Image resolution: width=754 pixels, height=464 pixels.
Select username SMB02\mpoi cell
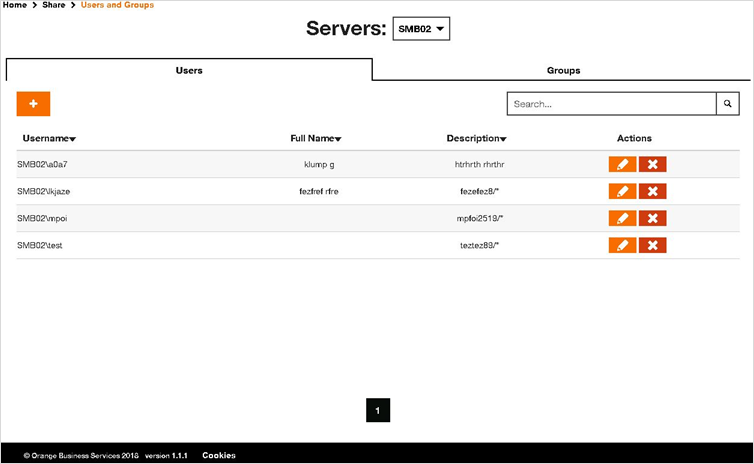coord(42,218)
